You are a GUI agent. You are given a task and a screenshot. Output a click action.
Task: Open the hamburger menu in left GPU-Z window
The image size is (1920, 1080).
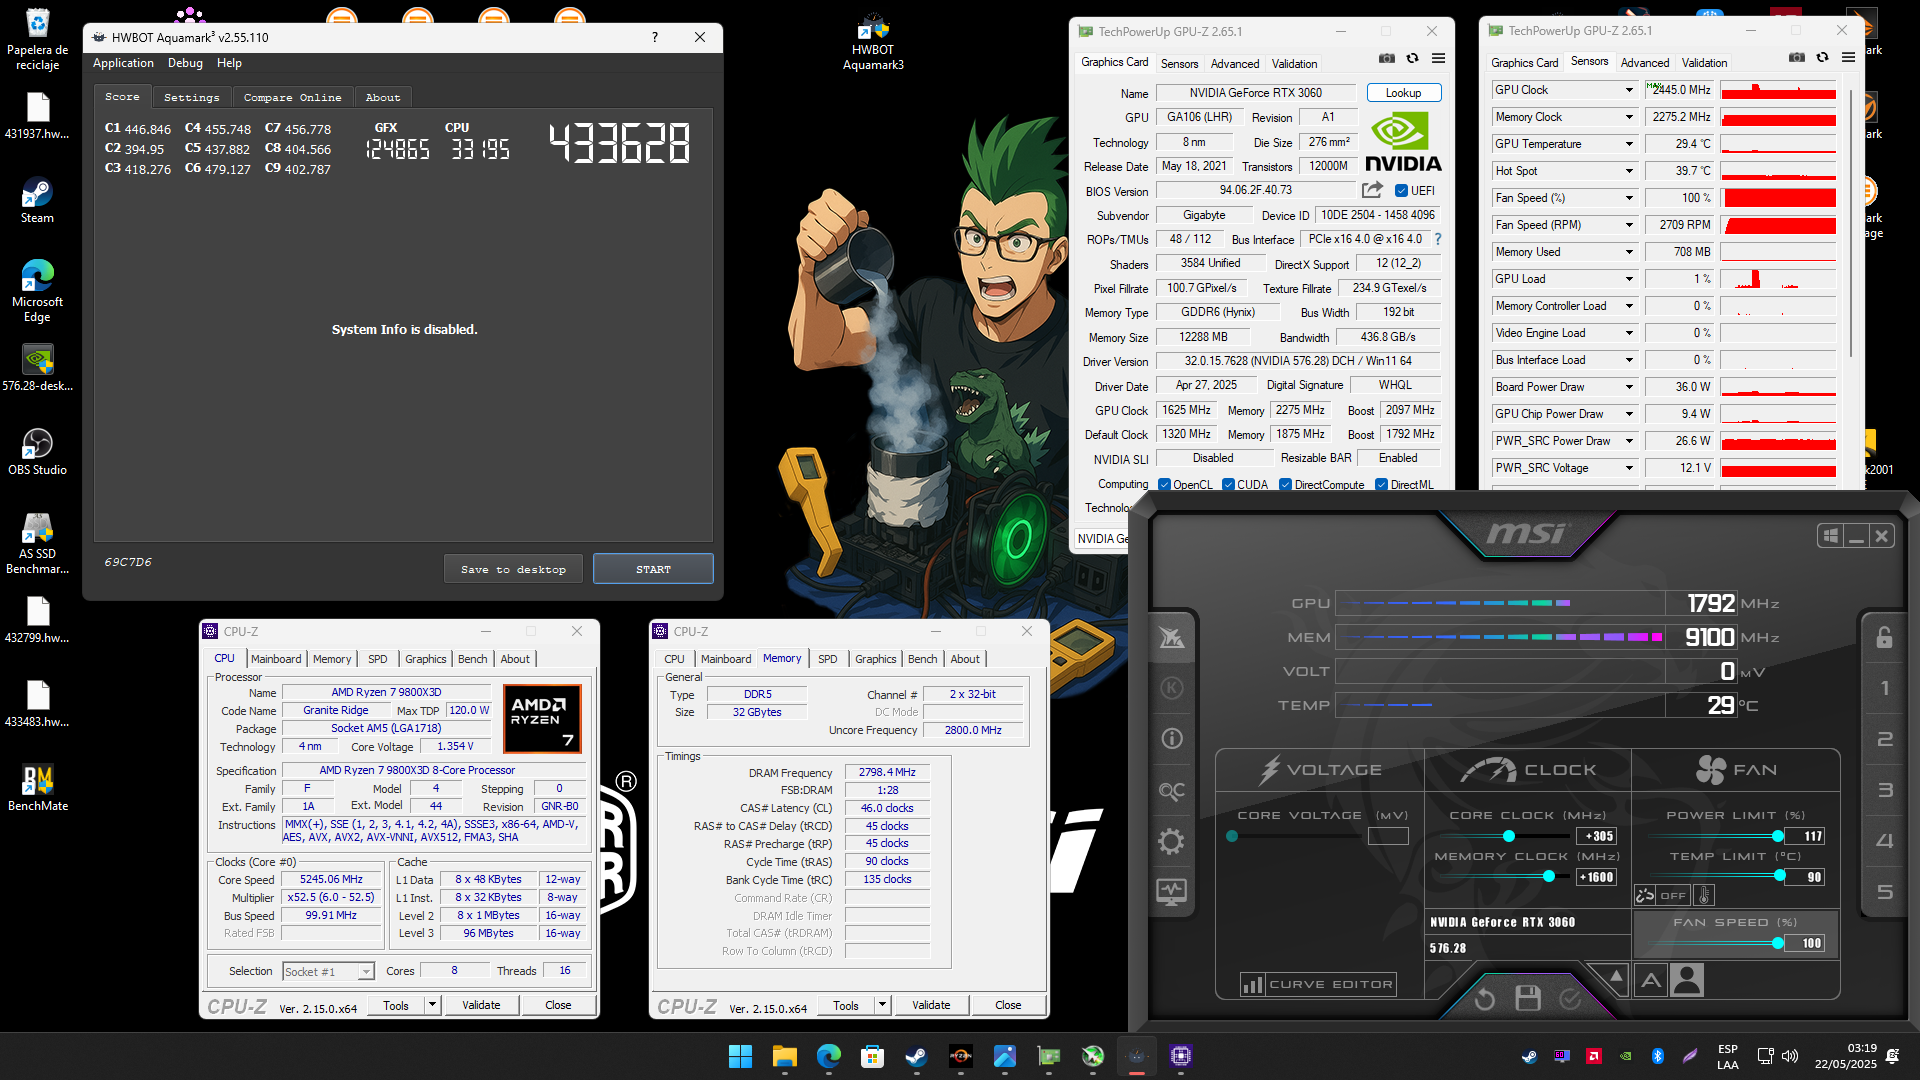pyautogui.click(x=1438, y=59)
